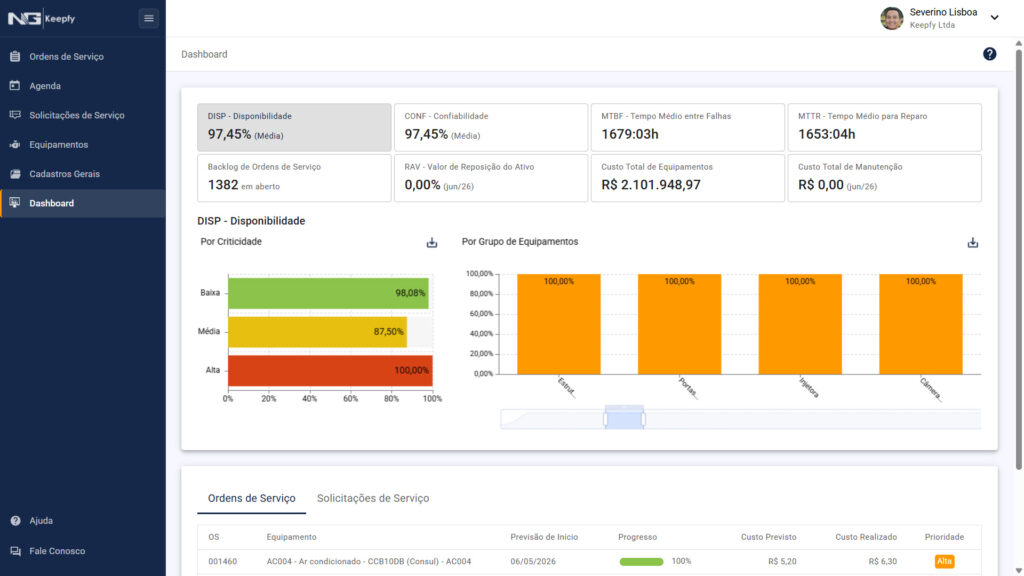1024x576 pixels.
Task: Open Fale Conosco in the sidebar
Action: click(x=83, y=551)
